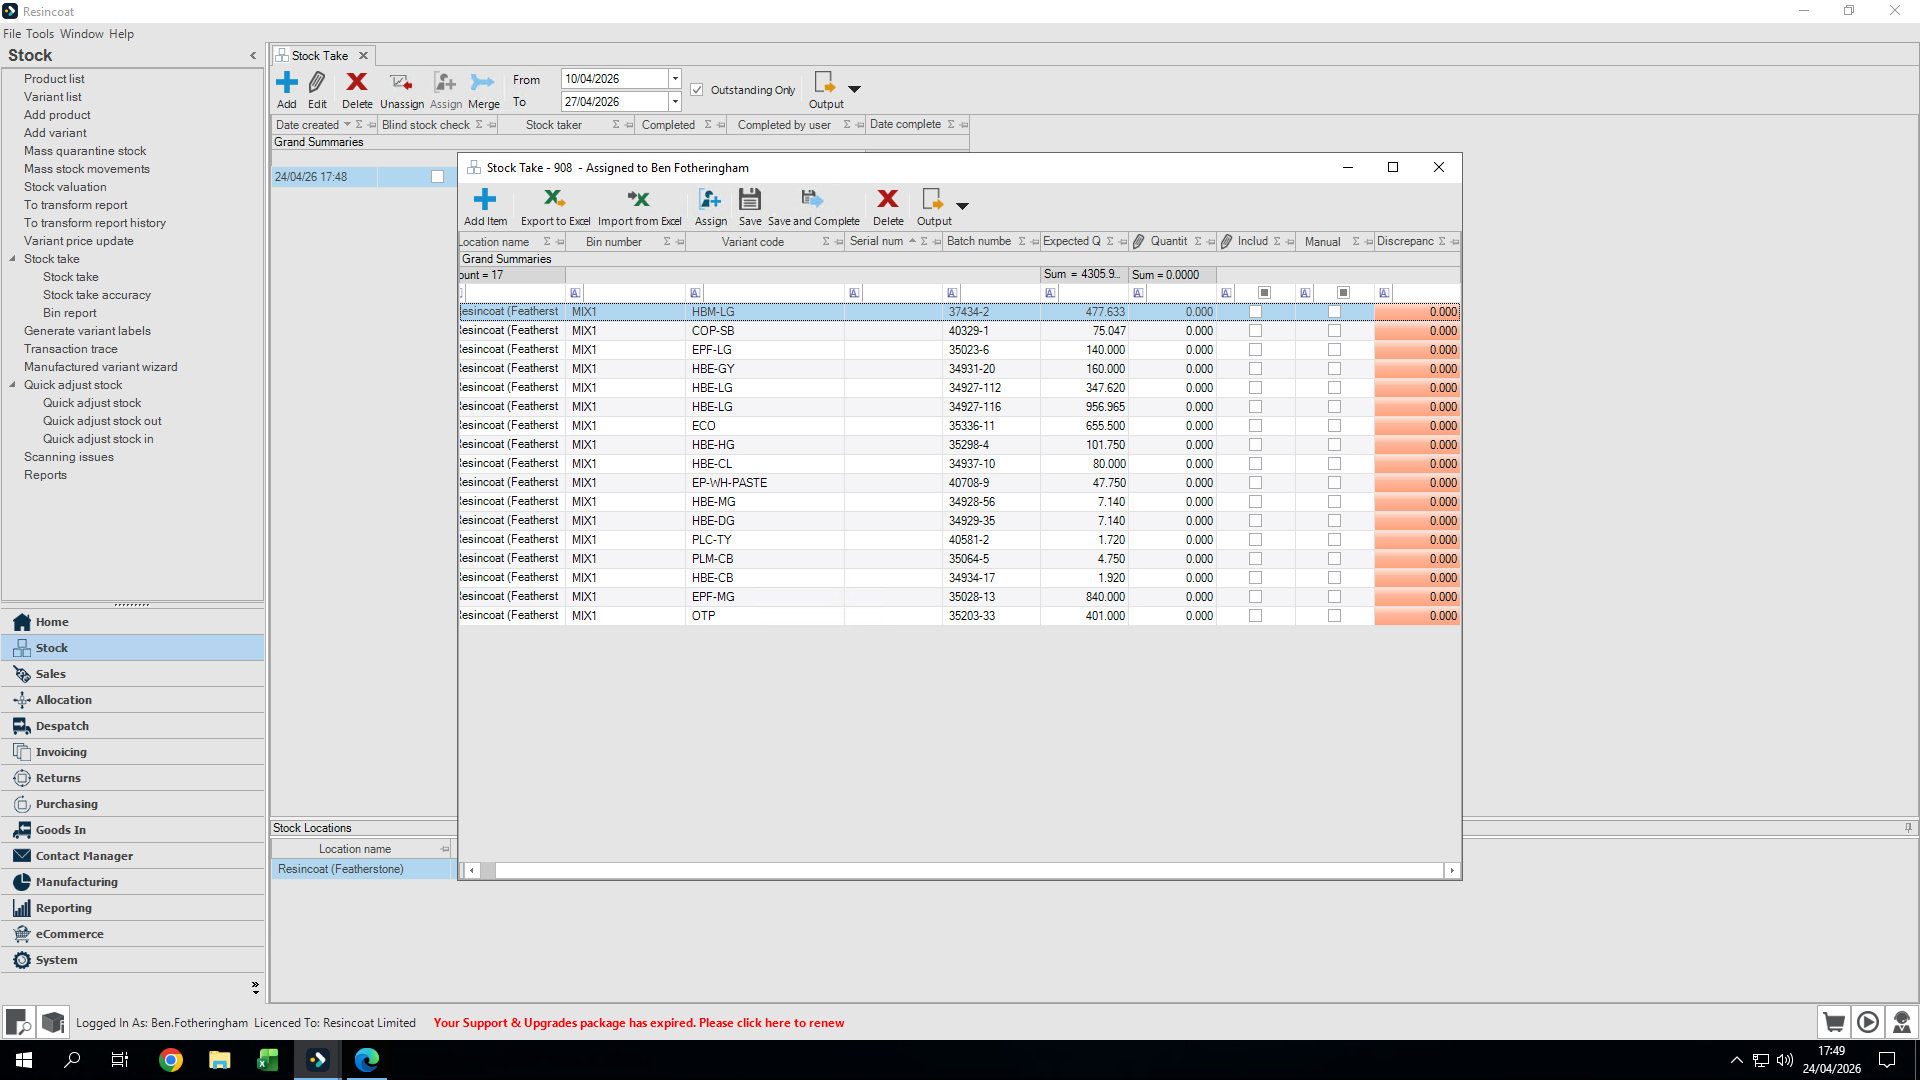Screen dimensions: 1920x1080
Task: Click the Import from Excel icon
Action: click(x=638, y=200)
